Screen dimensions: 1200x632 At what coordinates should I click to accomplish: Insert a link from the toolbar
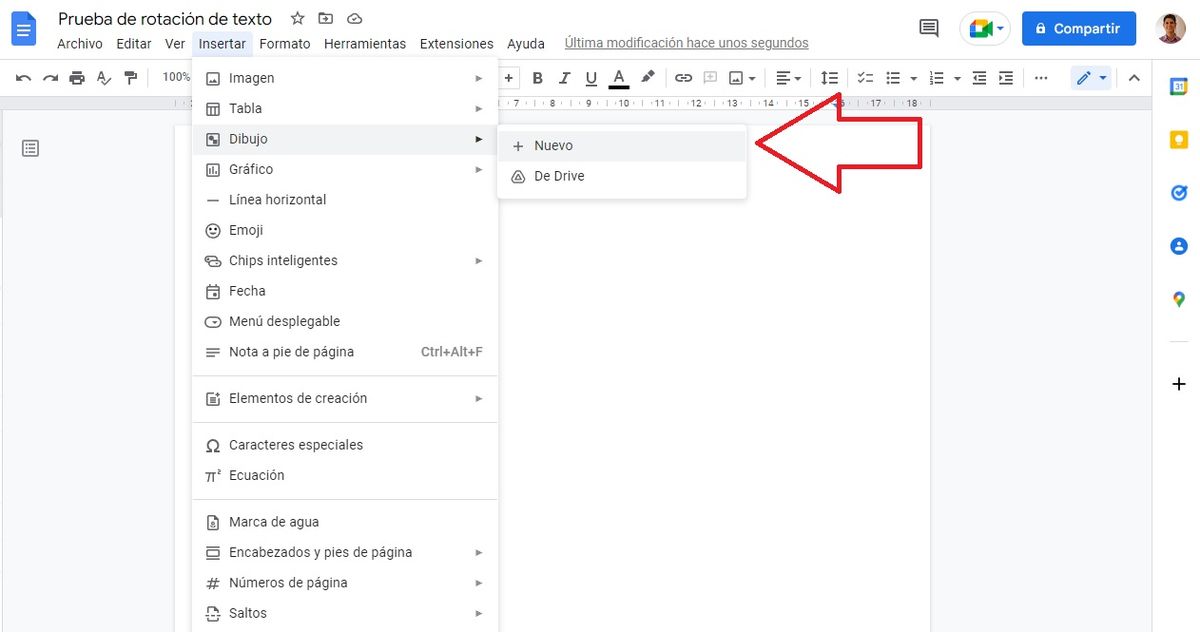coord(683,77)
